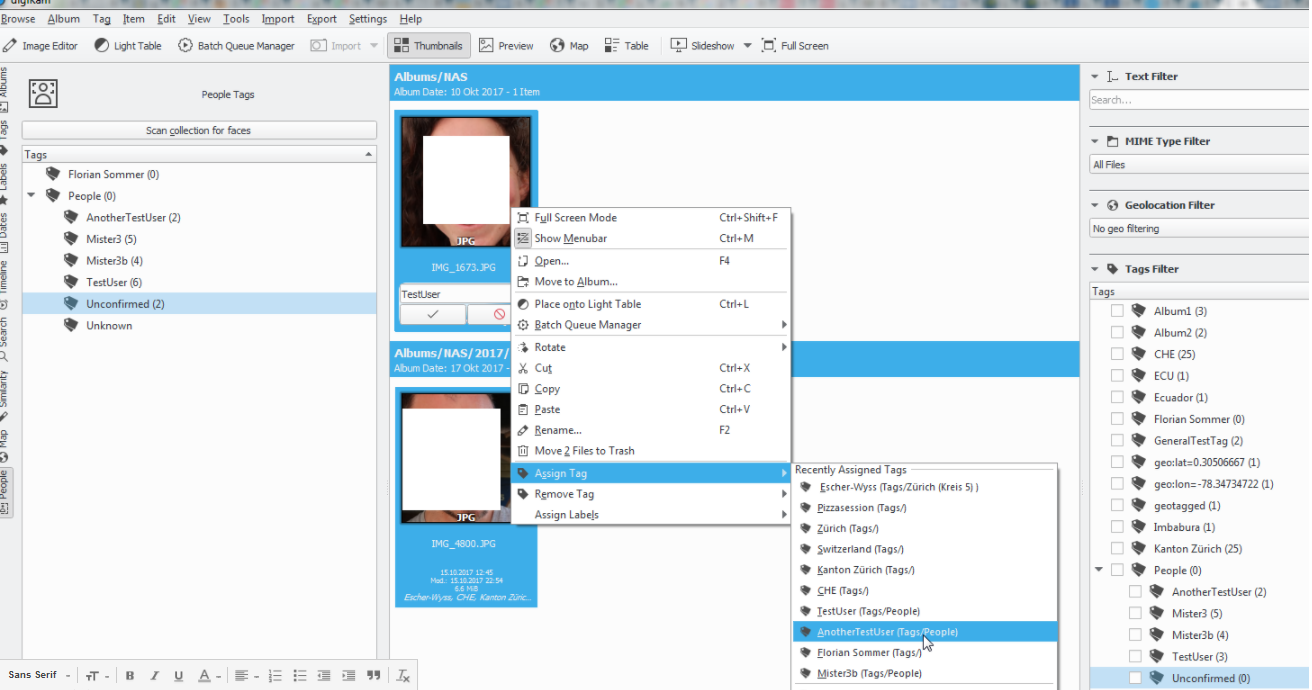The image size is (1312, 690).
Task: Switch to Map view in toolbar
Action: (569, 46)
